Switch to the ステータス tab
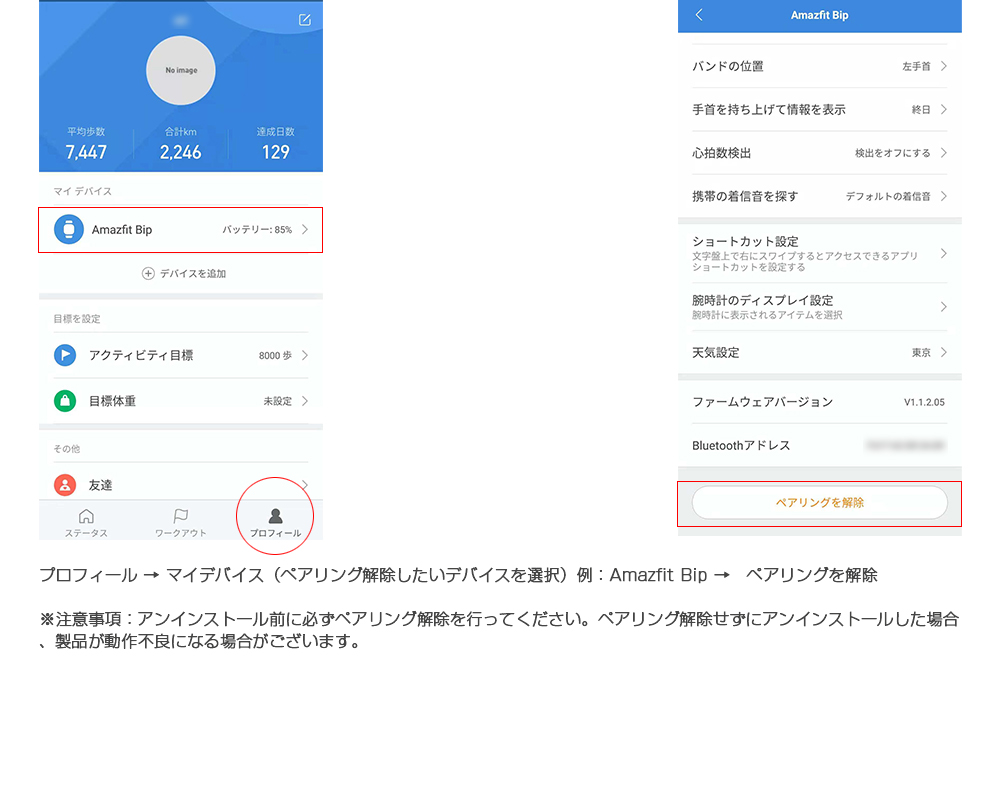Screen dimensions: 1000x800 [86, 523]
